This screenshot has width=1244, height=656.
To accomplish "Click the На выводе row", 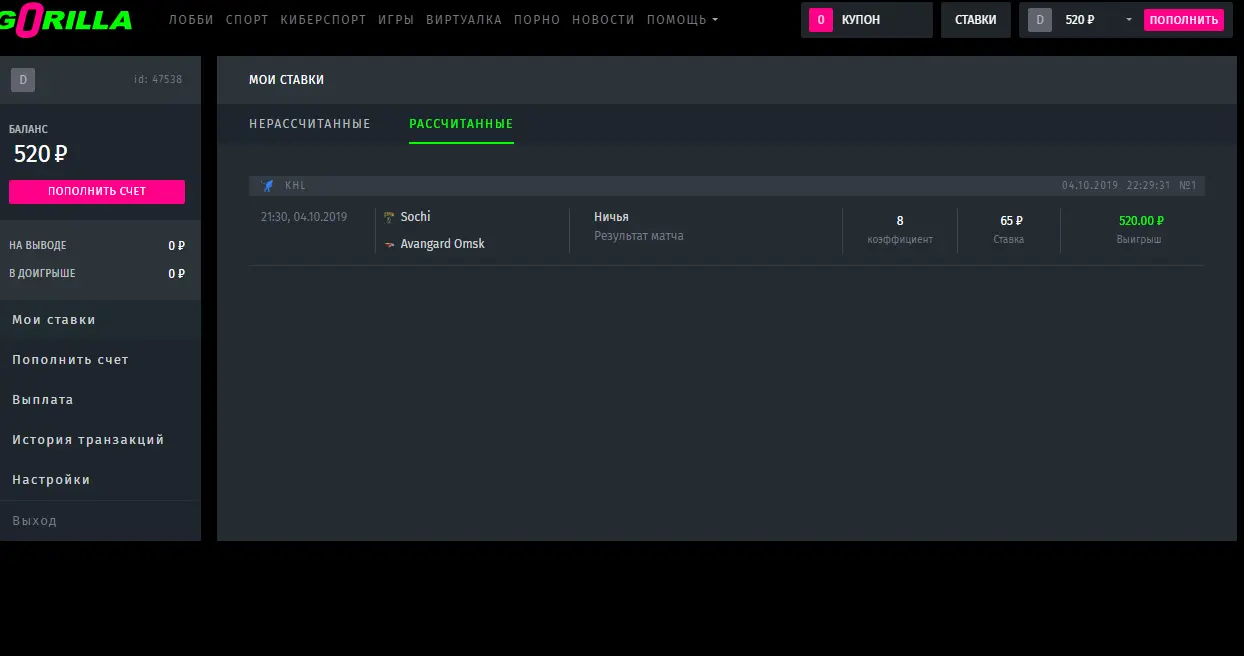I will pyautogui.click(x=97, y=245).
